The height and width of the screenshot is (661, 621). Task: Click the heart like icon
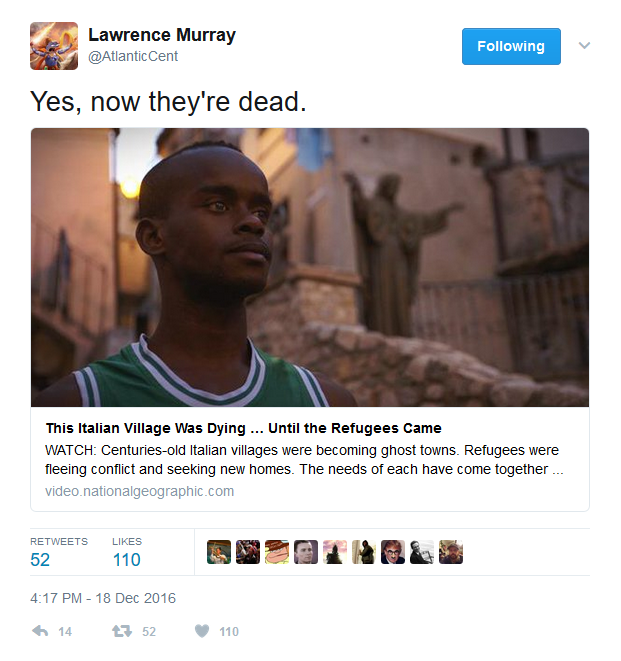(202, 631)
